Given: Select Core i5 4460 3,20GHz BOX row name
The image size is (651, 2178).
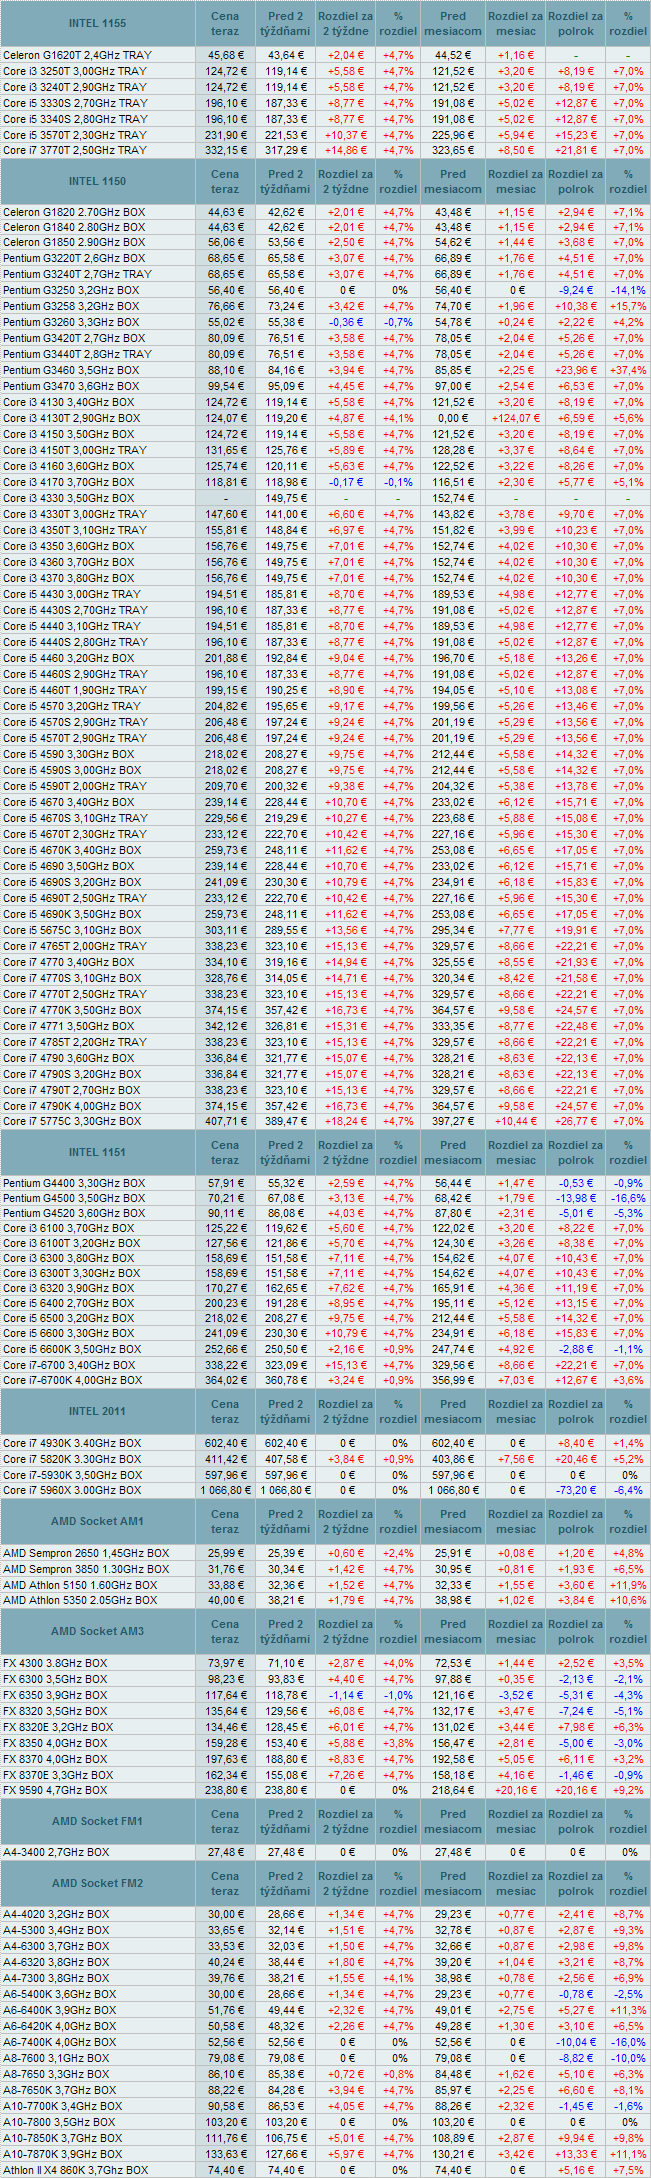Looking at the screenshot, I should coord(69,658).
